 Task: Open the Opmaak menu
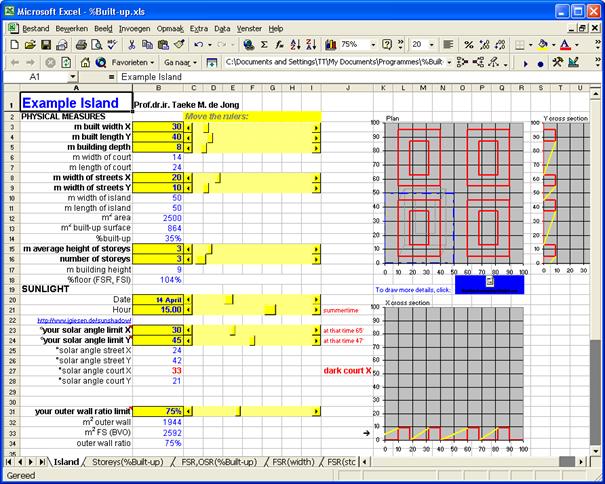[x=170, y=29]
